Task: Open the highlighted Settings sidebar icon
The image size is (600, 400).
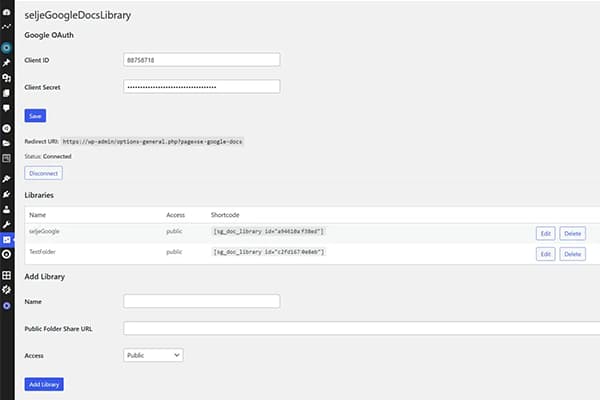Action: [6, 239]
